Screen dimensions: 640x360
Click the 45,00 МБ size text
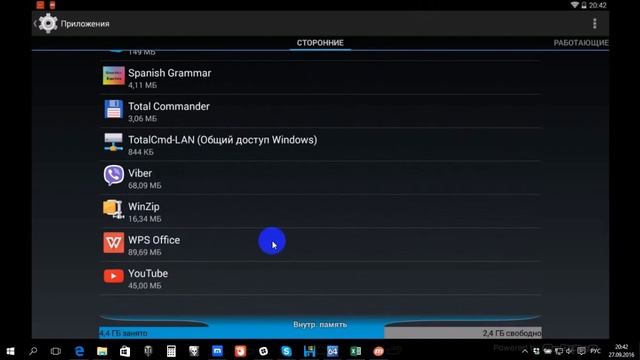tap(144, 286)
